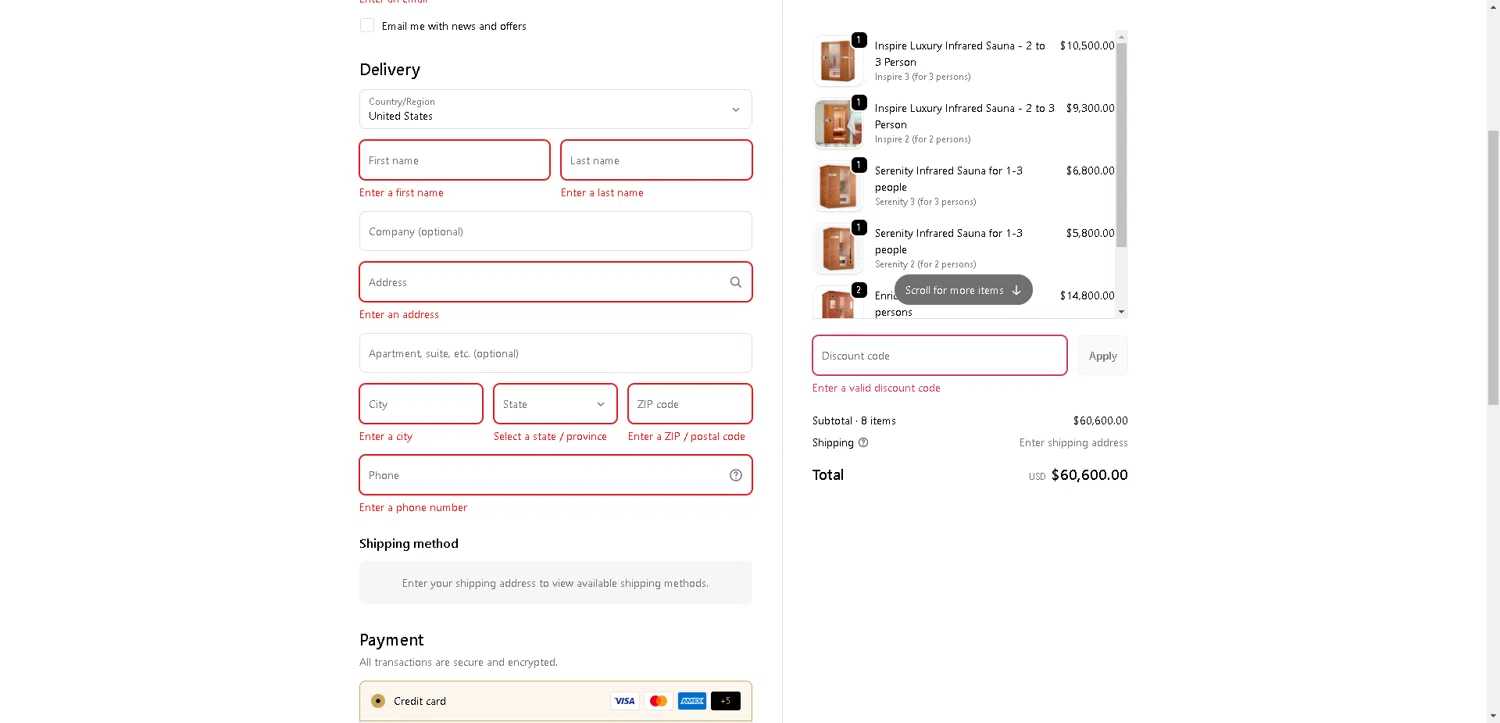Image resolution: width=1500 pixels, height=723 pixels.
Task: Click the City input field
Action: [421, 404]
